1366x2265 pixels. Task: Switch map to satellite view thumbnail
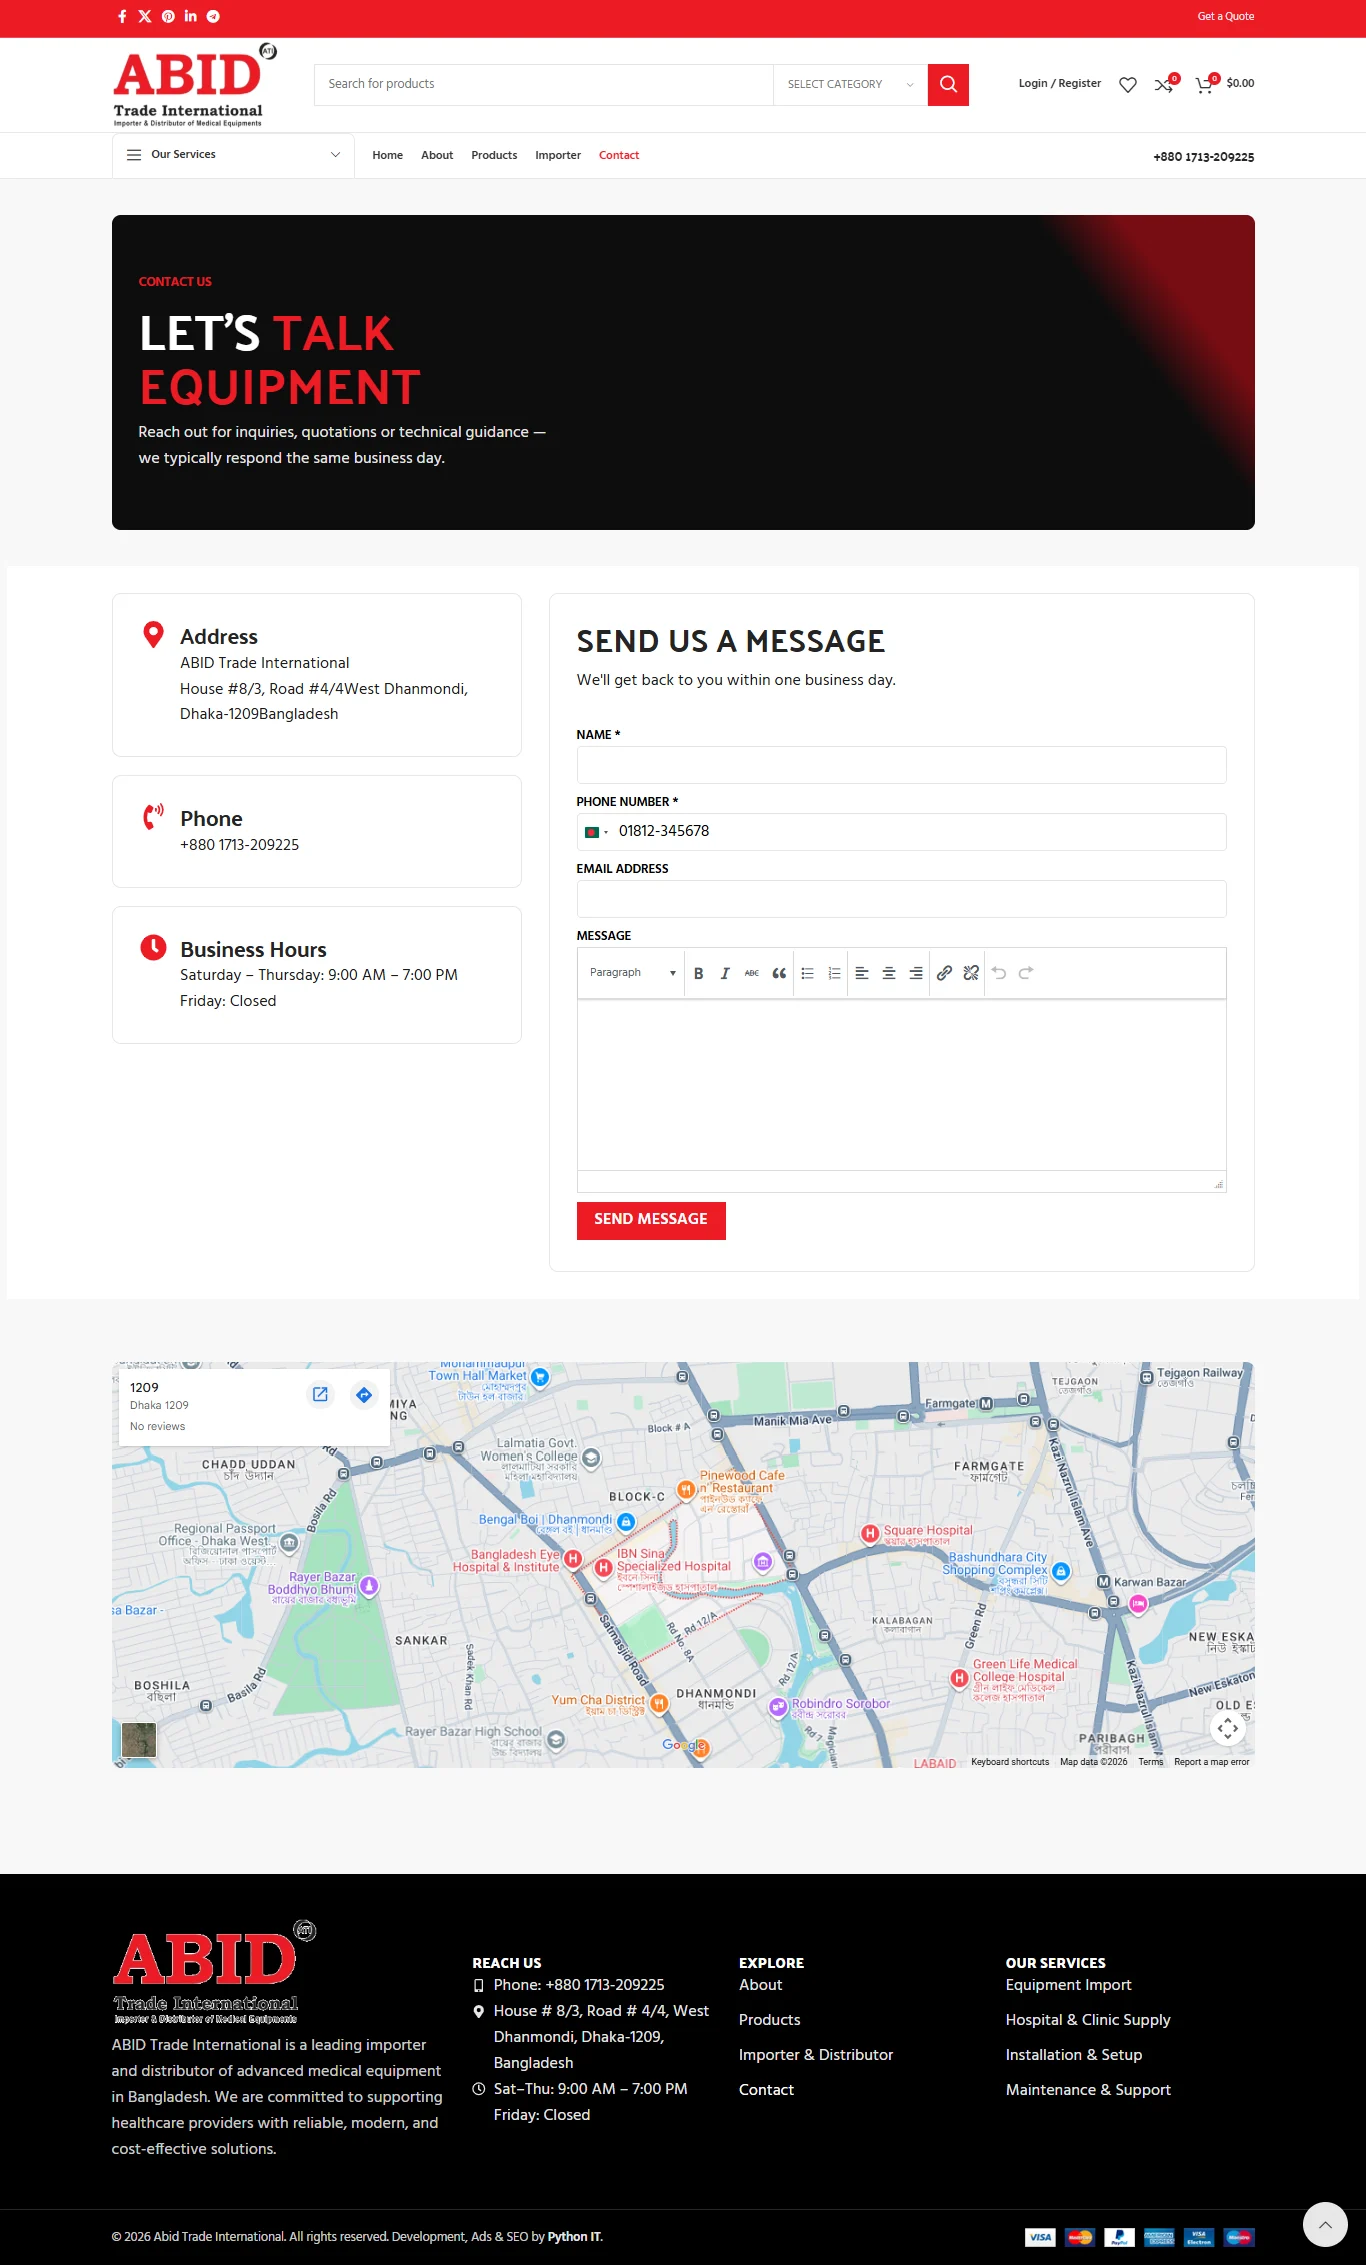tap(139, 1740)
